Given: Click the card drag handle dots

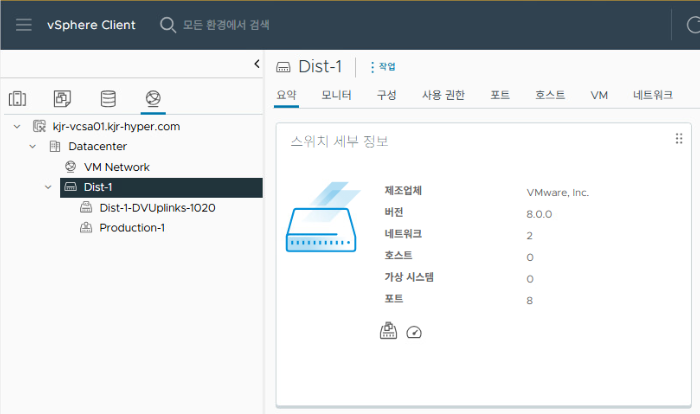Looking at the screenshot, I should [x=679, y=138].
